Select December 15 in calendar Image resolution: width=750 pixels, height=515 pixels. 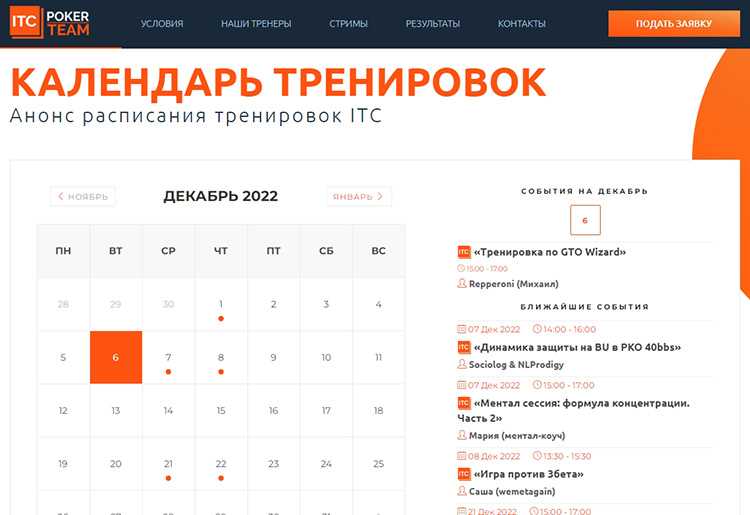coord(221,410)
